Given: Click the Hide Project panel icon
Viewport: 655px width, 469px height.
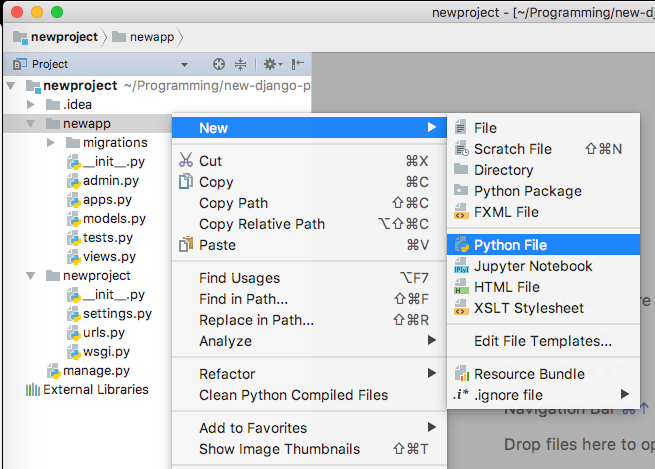Looking at the screenshot, I should point(297,64).
